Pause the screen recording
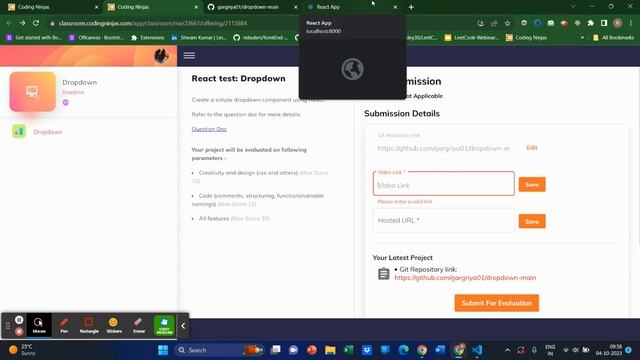 pos(19,320)
